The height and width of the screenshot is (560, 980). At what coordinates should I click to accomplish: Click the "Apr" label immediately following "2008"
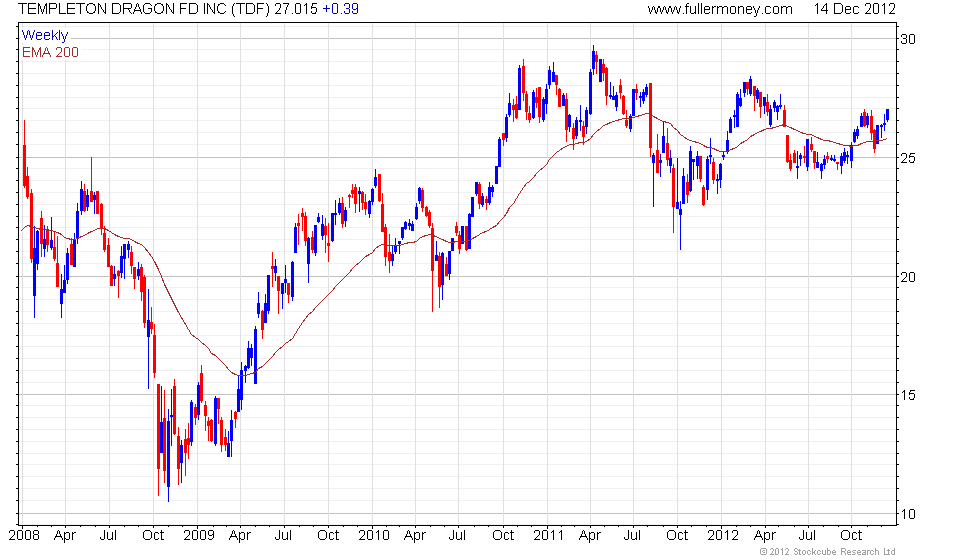[x=65, y=536]
